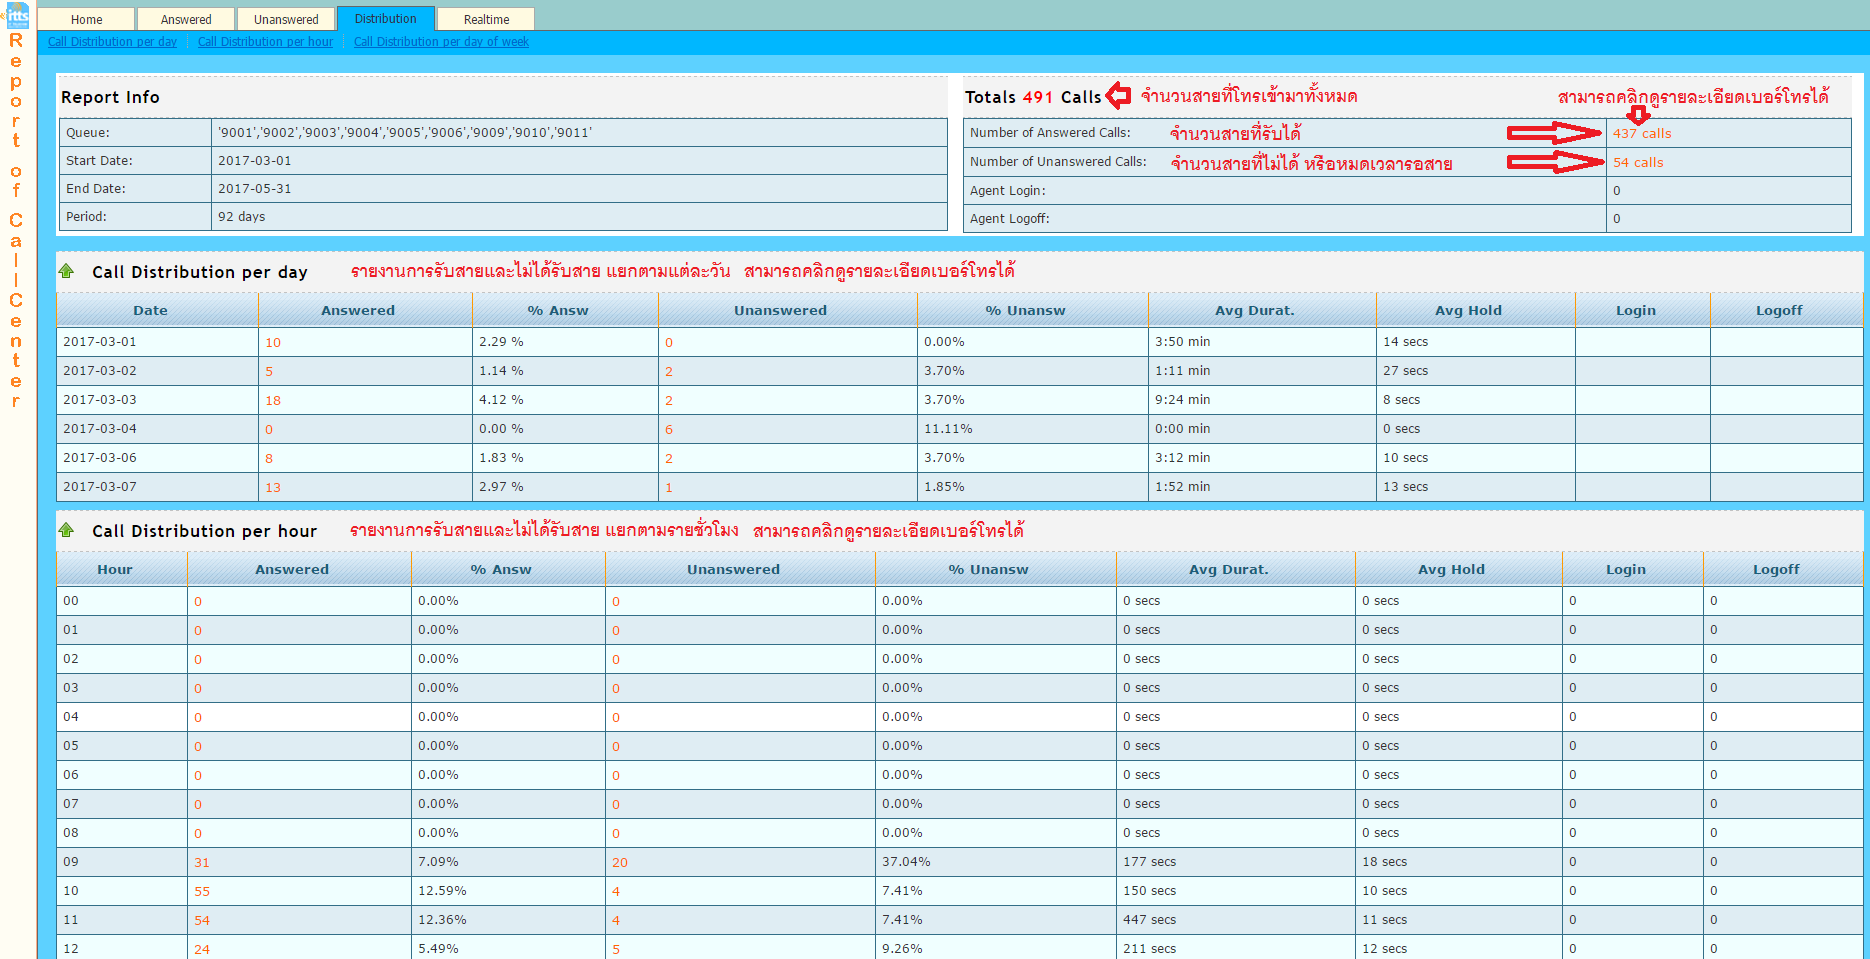Click the Period value 92 days
Screen dimensions: 1870x959
(x=242, y=216)
